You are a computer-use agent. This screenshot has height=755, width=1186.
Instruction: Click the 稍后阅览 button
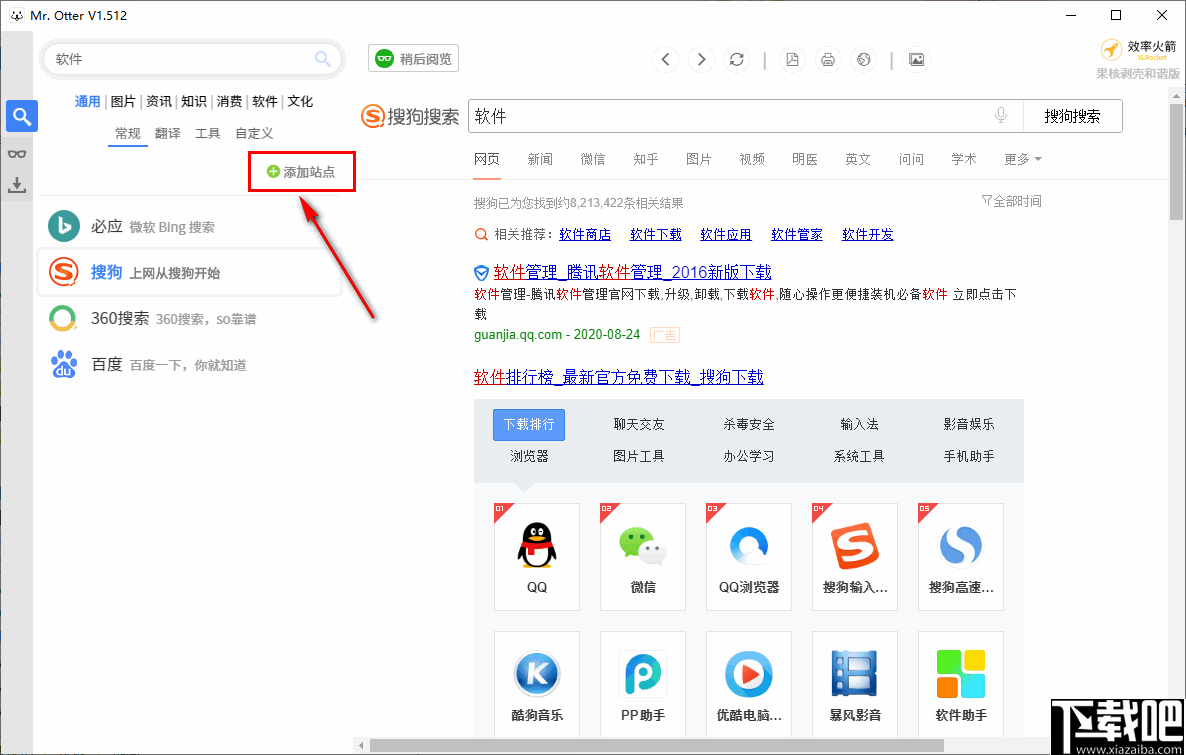coord(414,58)
